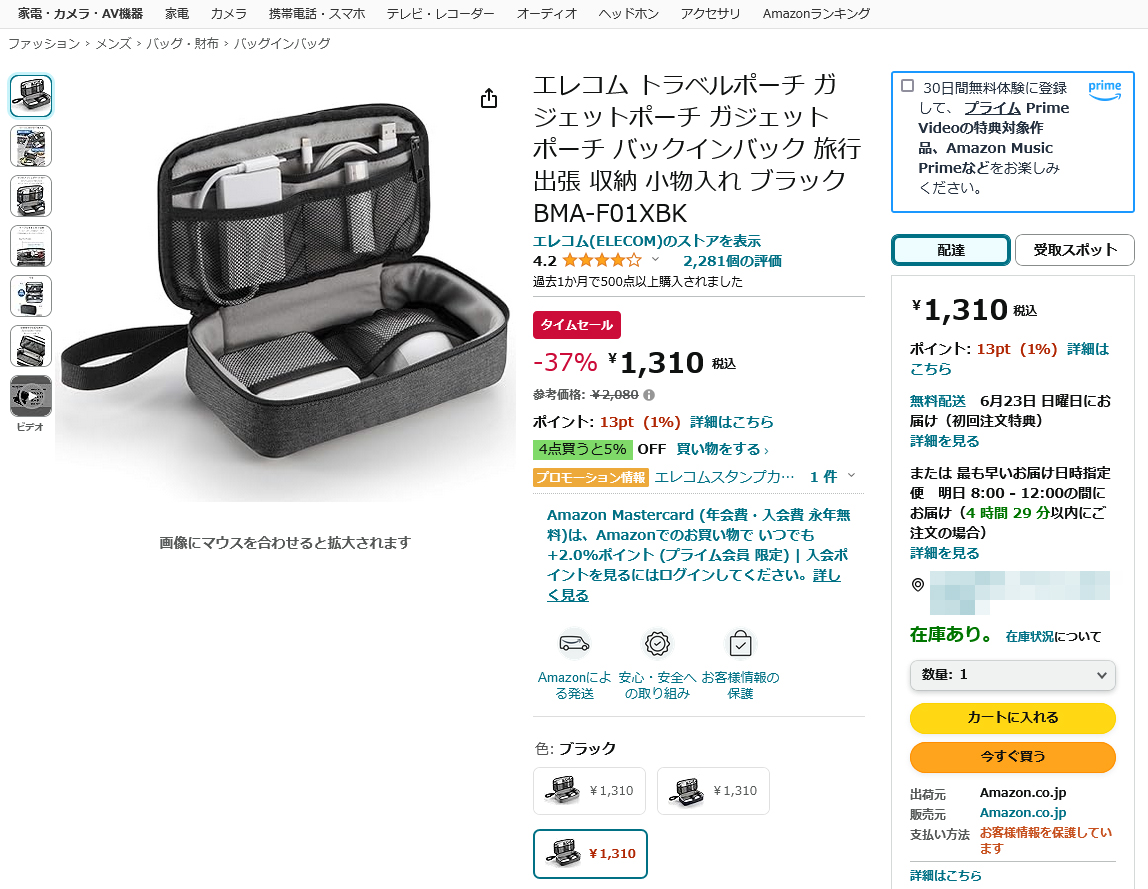Image resolution: width=1148 pixels, height=889 pixels.
Task: Click the prime logo in signup box
Action: click(x=1104, y=90)
